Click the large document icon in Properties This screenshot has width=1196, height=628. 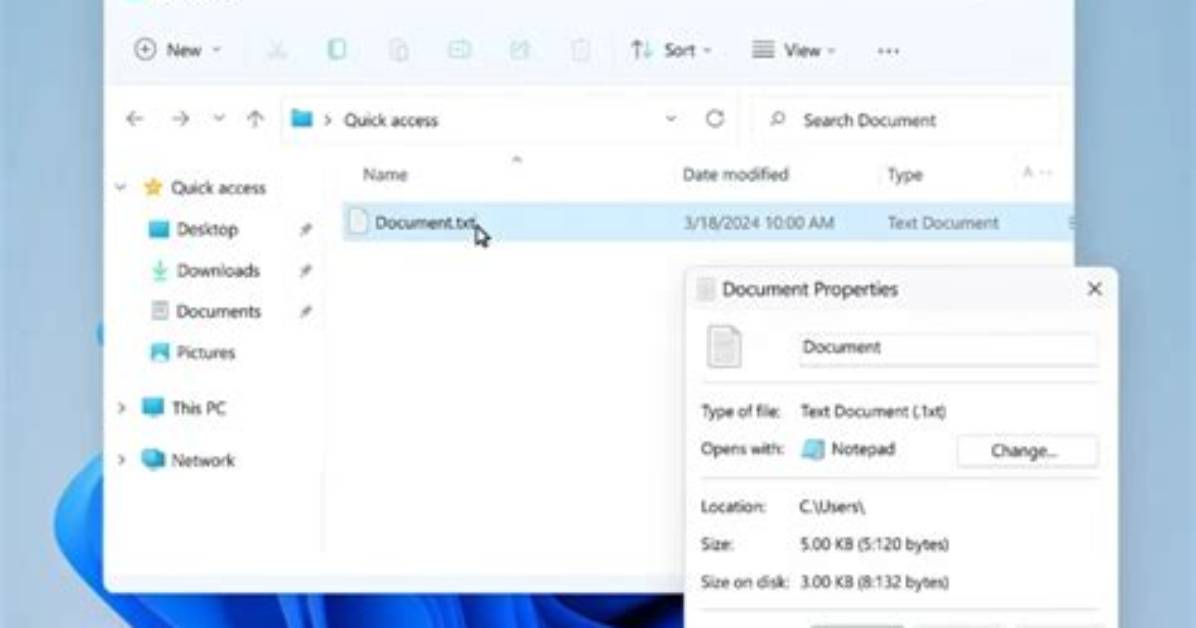[724, 346]
